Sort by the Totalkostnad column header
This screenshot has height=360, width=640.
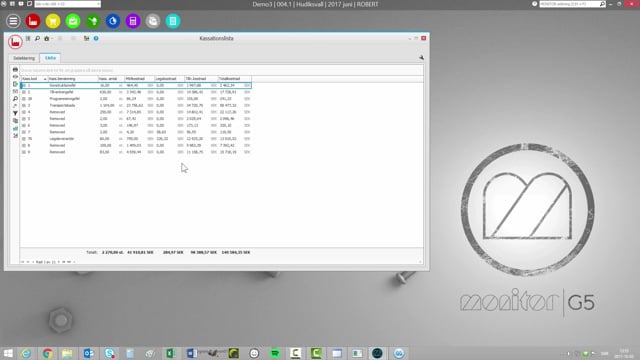(x=235, y=79)
